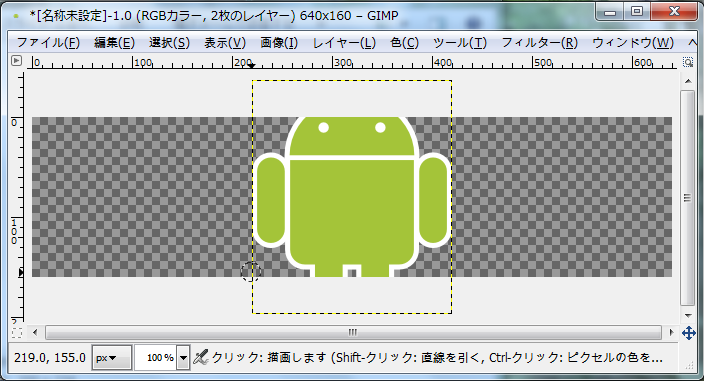Image resolution: width=704 pixels, height=381 pixels.
Task: Click the pencil tool icon in status bar
Action: pos(201,357)
